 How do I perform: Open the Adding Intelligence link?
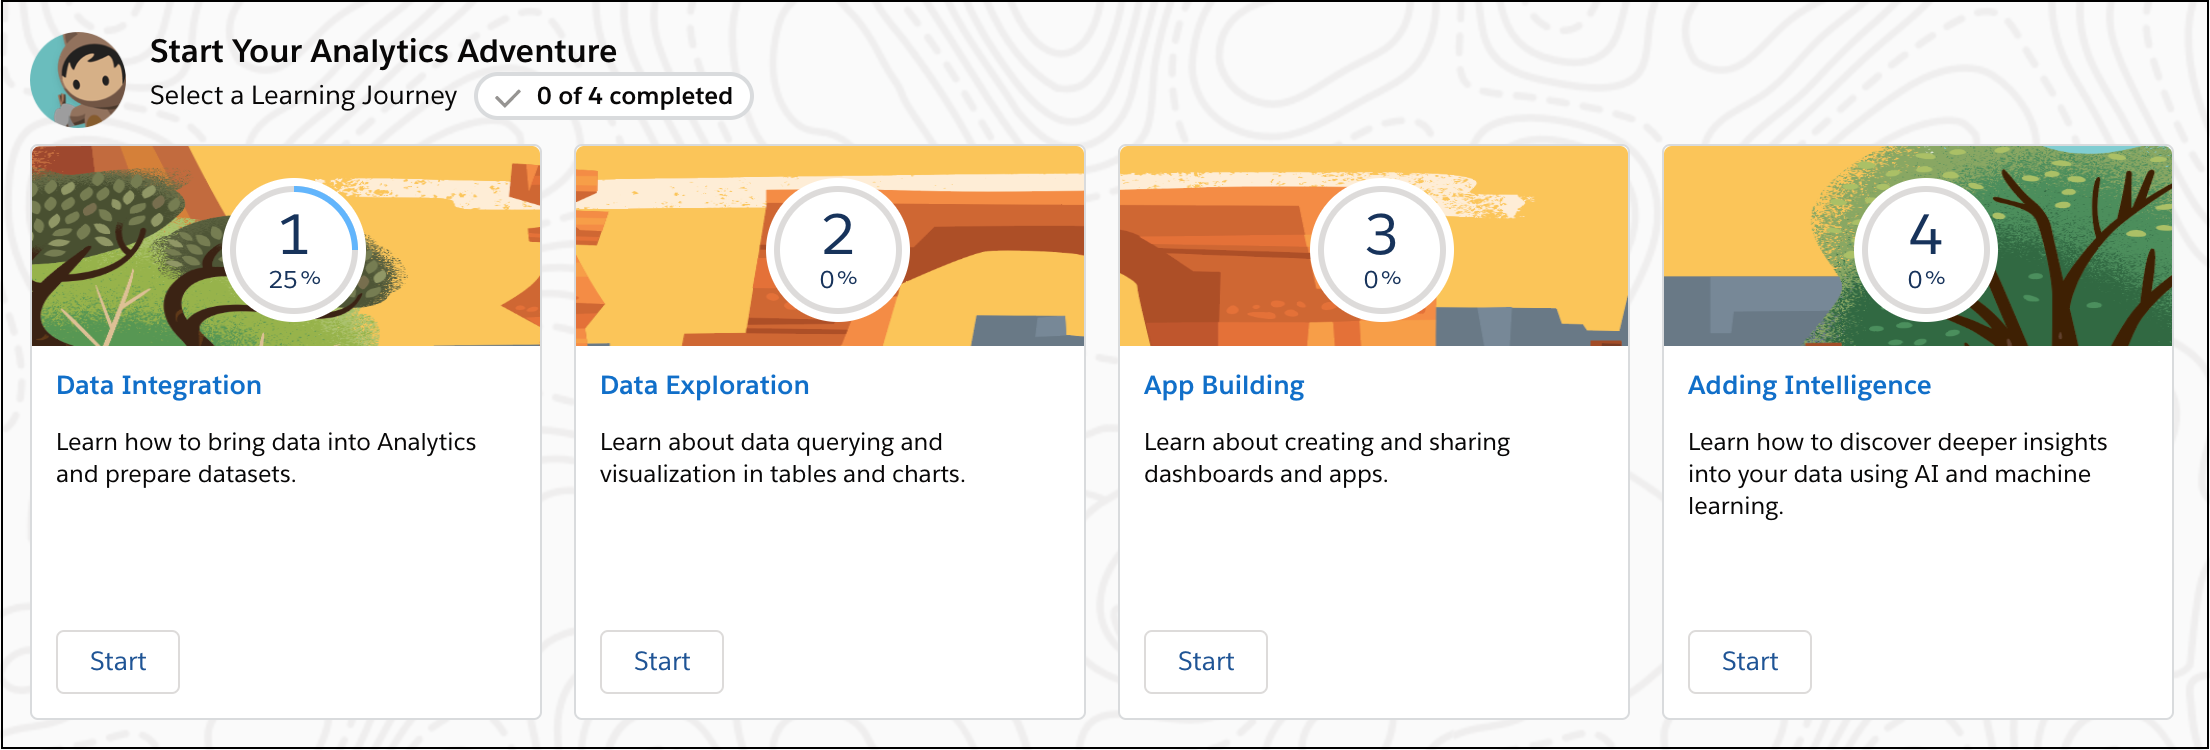tap(1810, 385)
